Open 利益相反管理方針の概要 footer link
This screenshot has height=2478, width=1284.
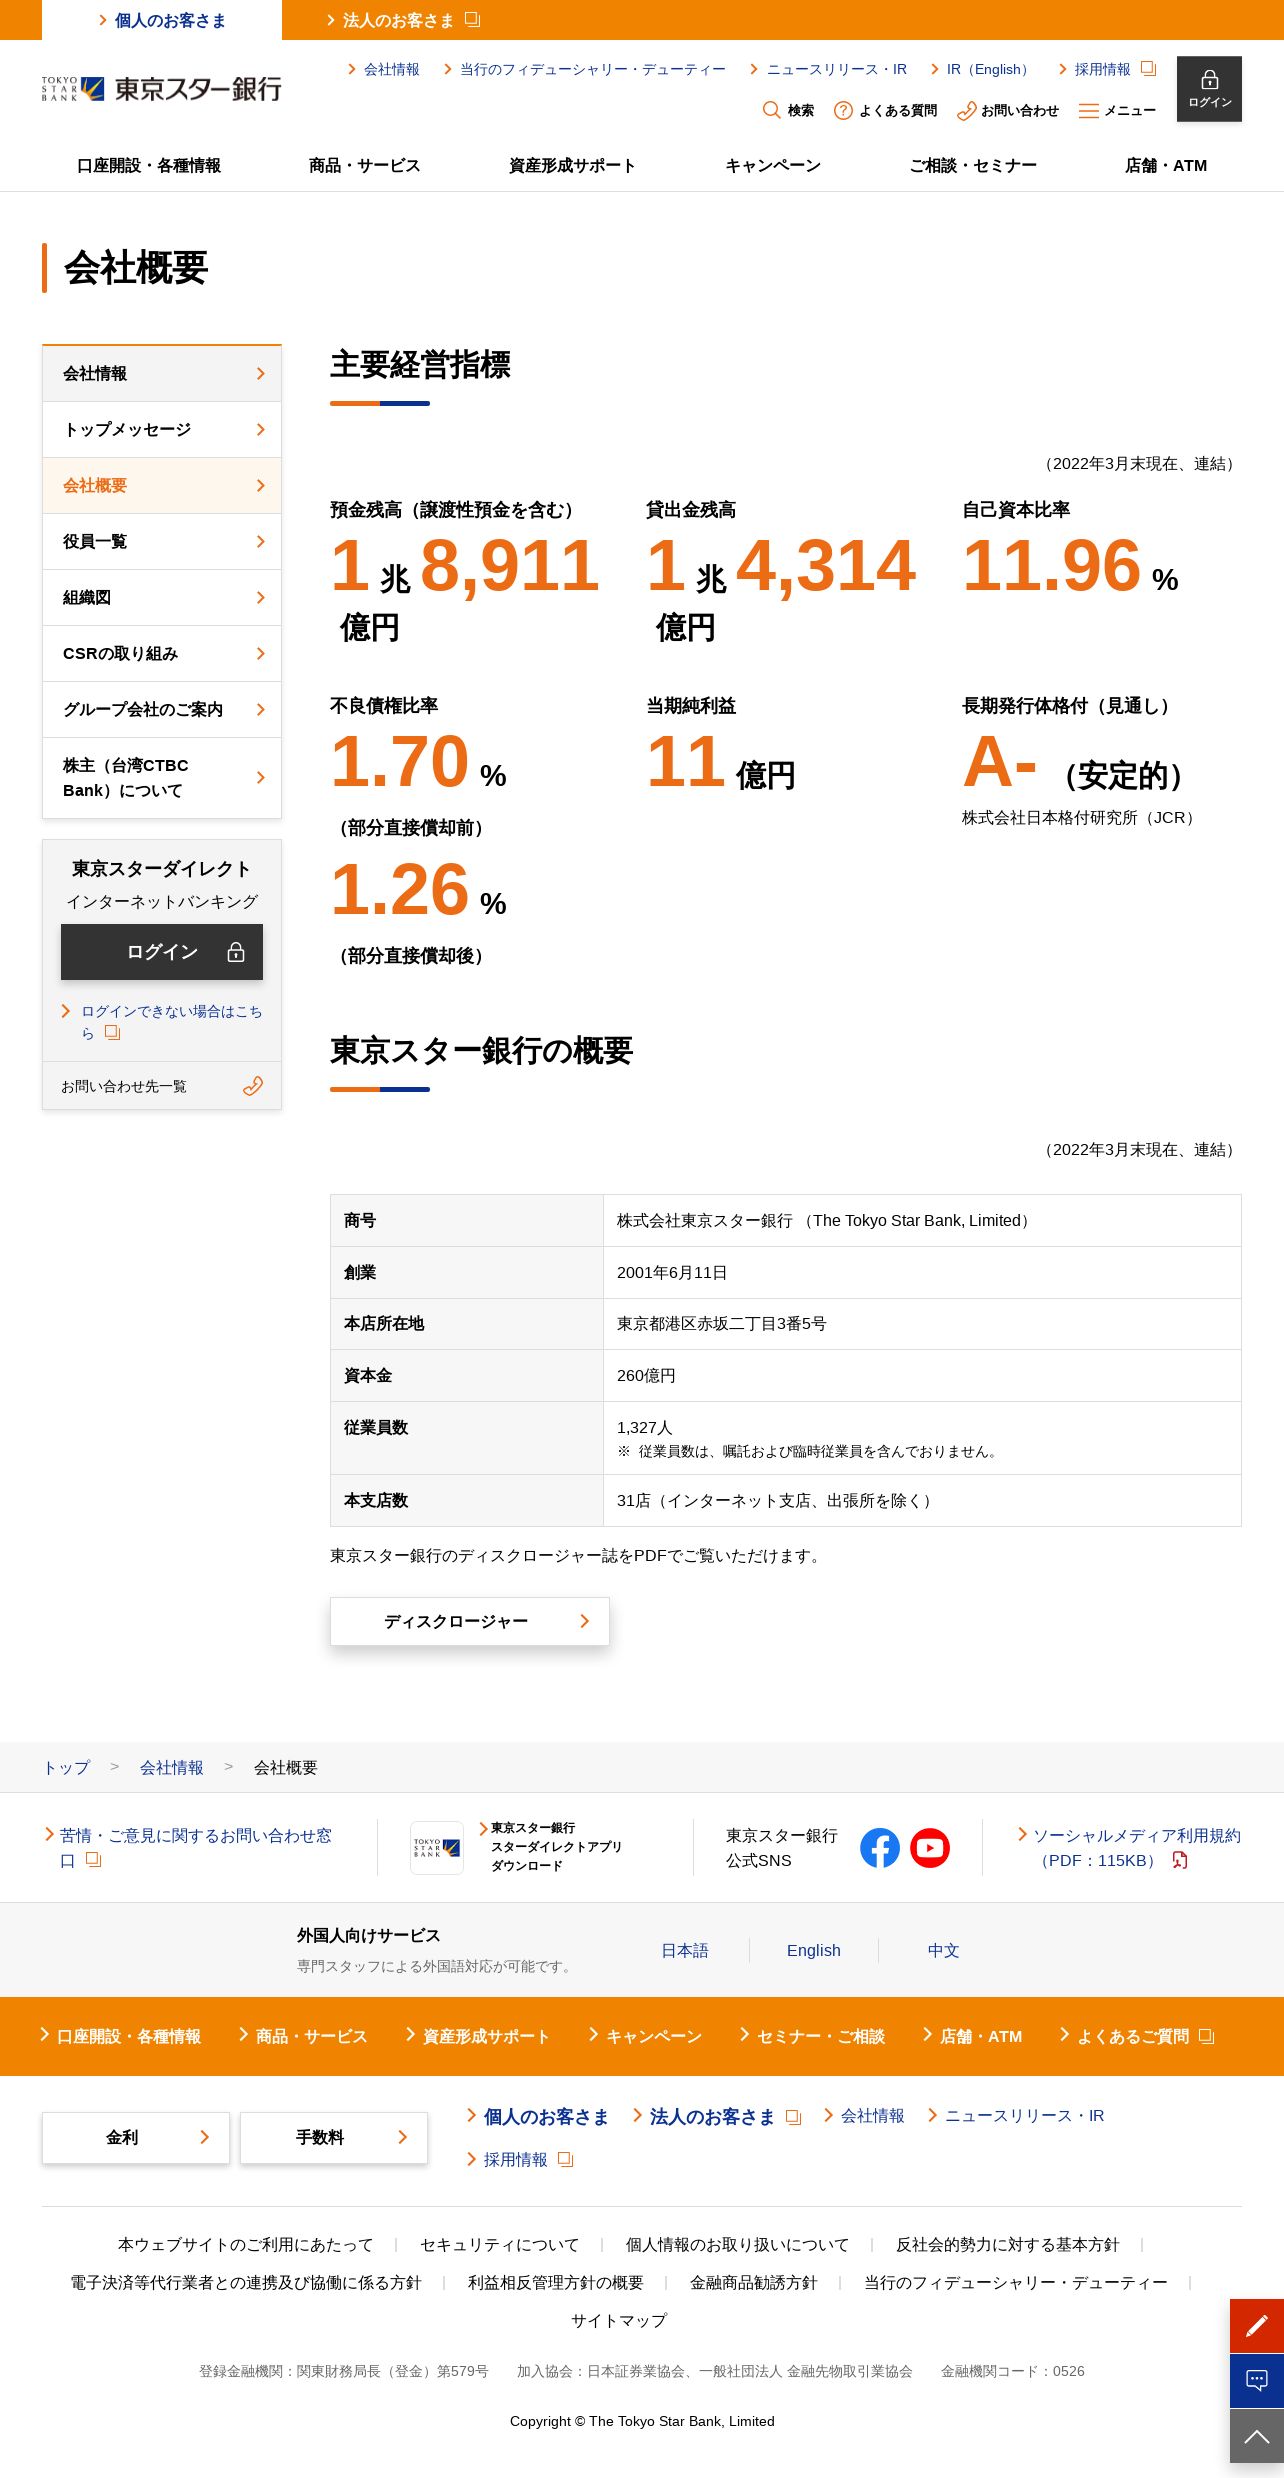click(556, 2283)
